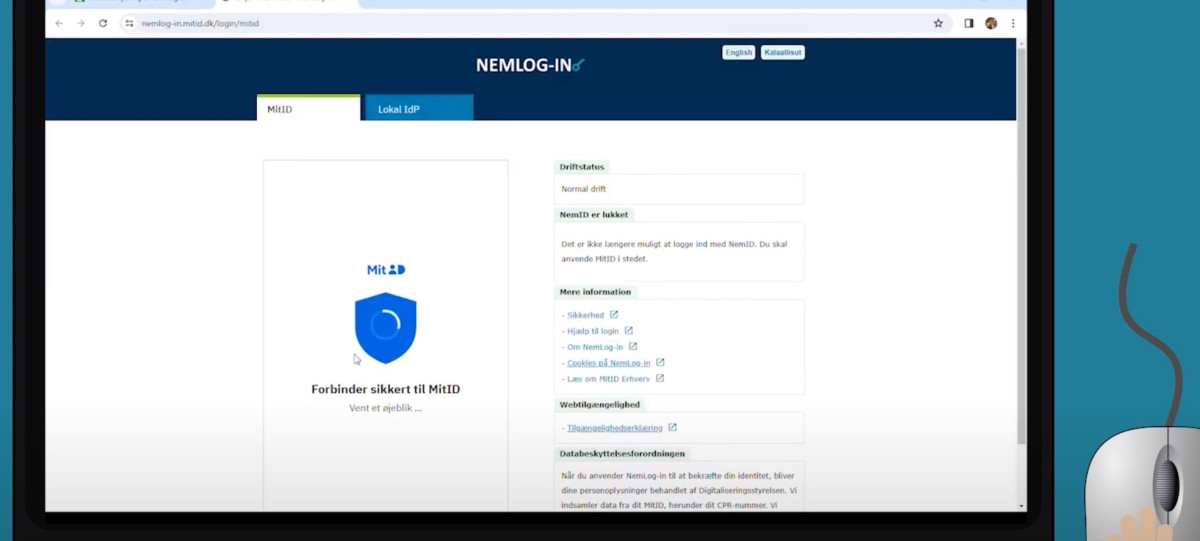Click the address bar URL field

535,23
